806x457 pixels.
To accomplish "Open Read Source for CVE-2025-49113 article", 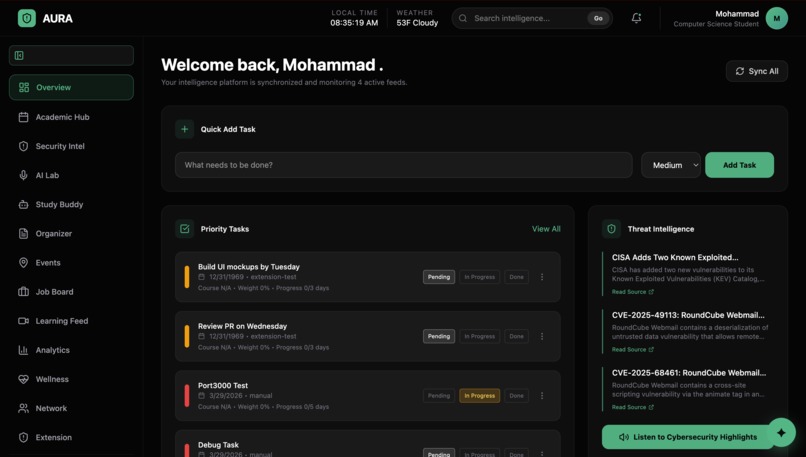I will point(632,350).
